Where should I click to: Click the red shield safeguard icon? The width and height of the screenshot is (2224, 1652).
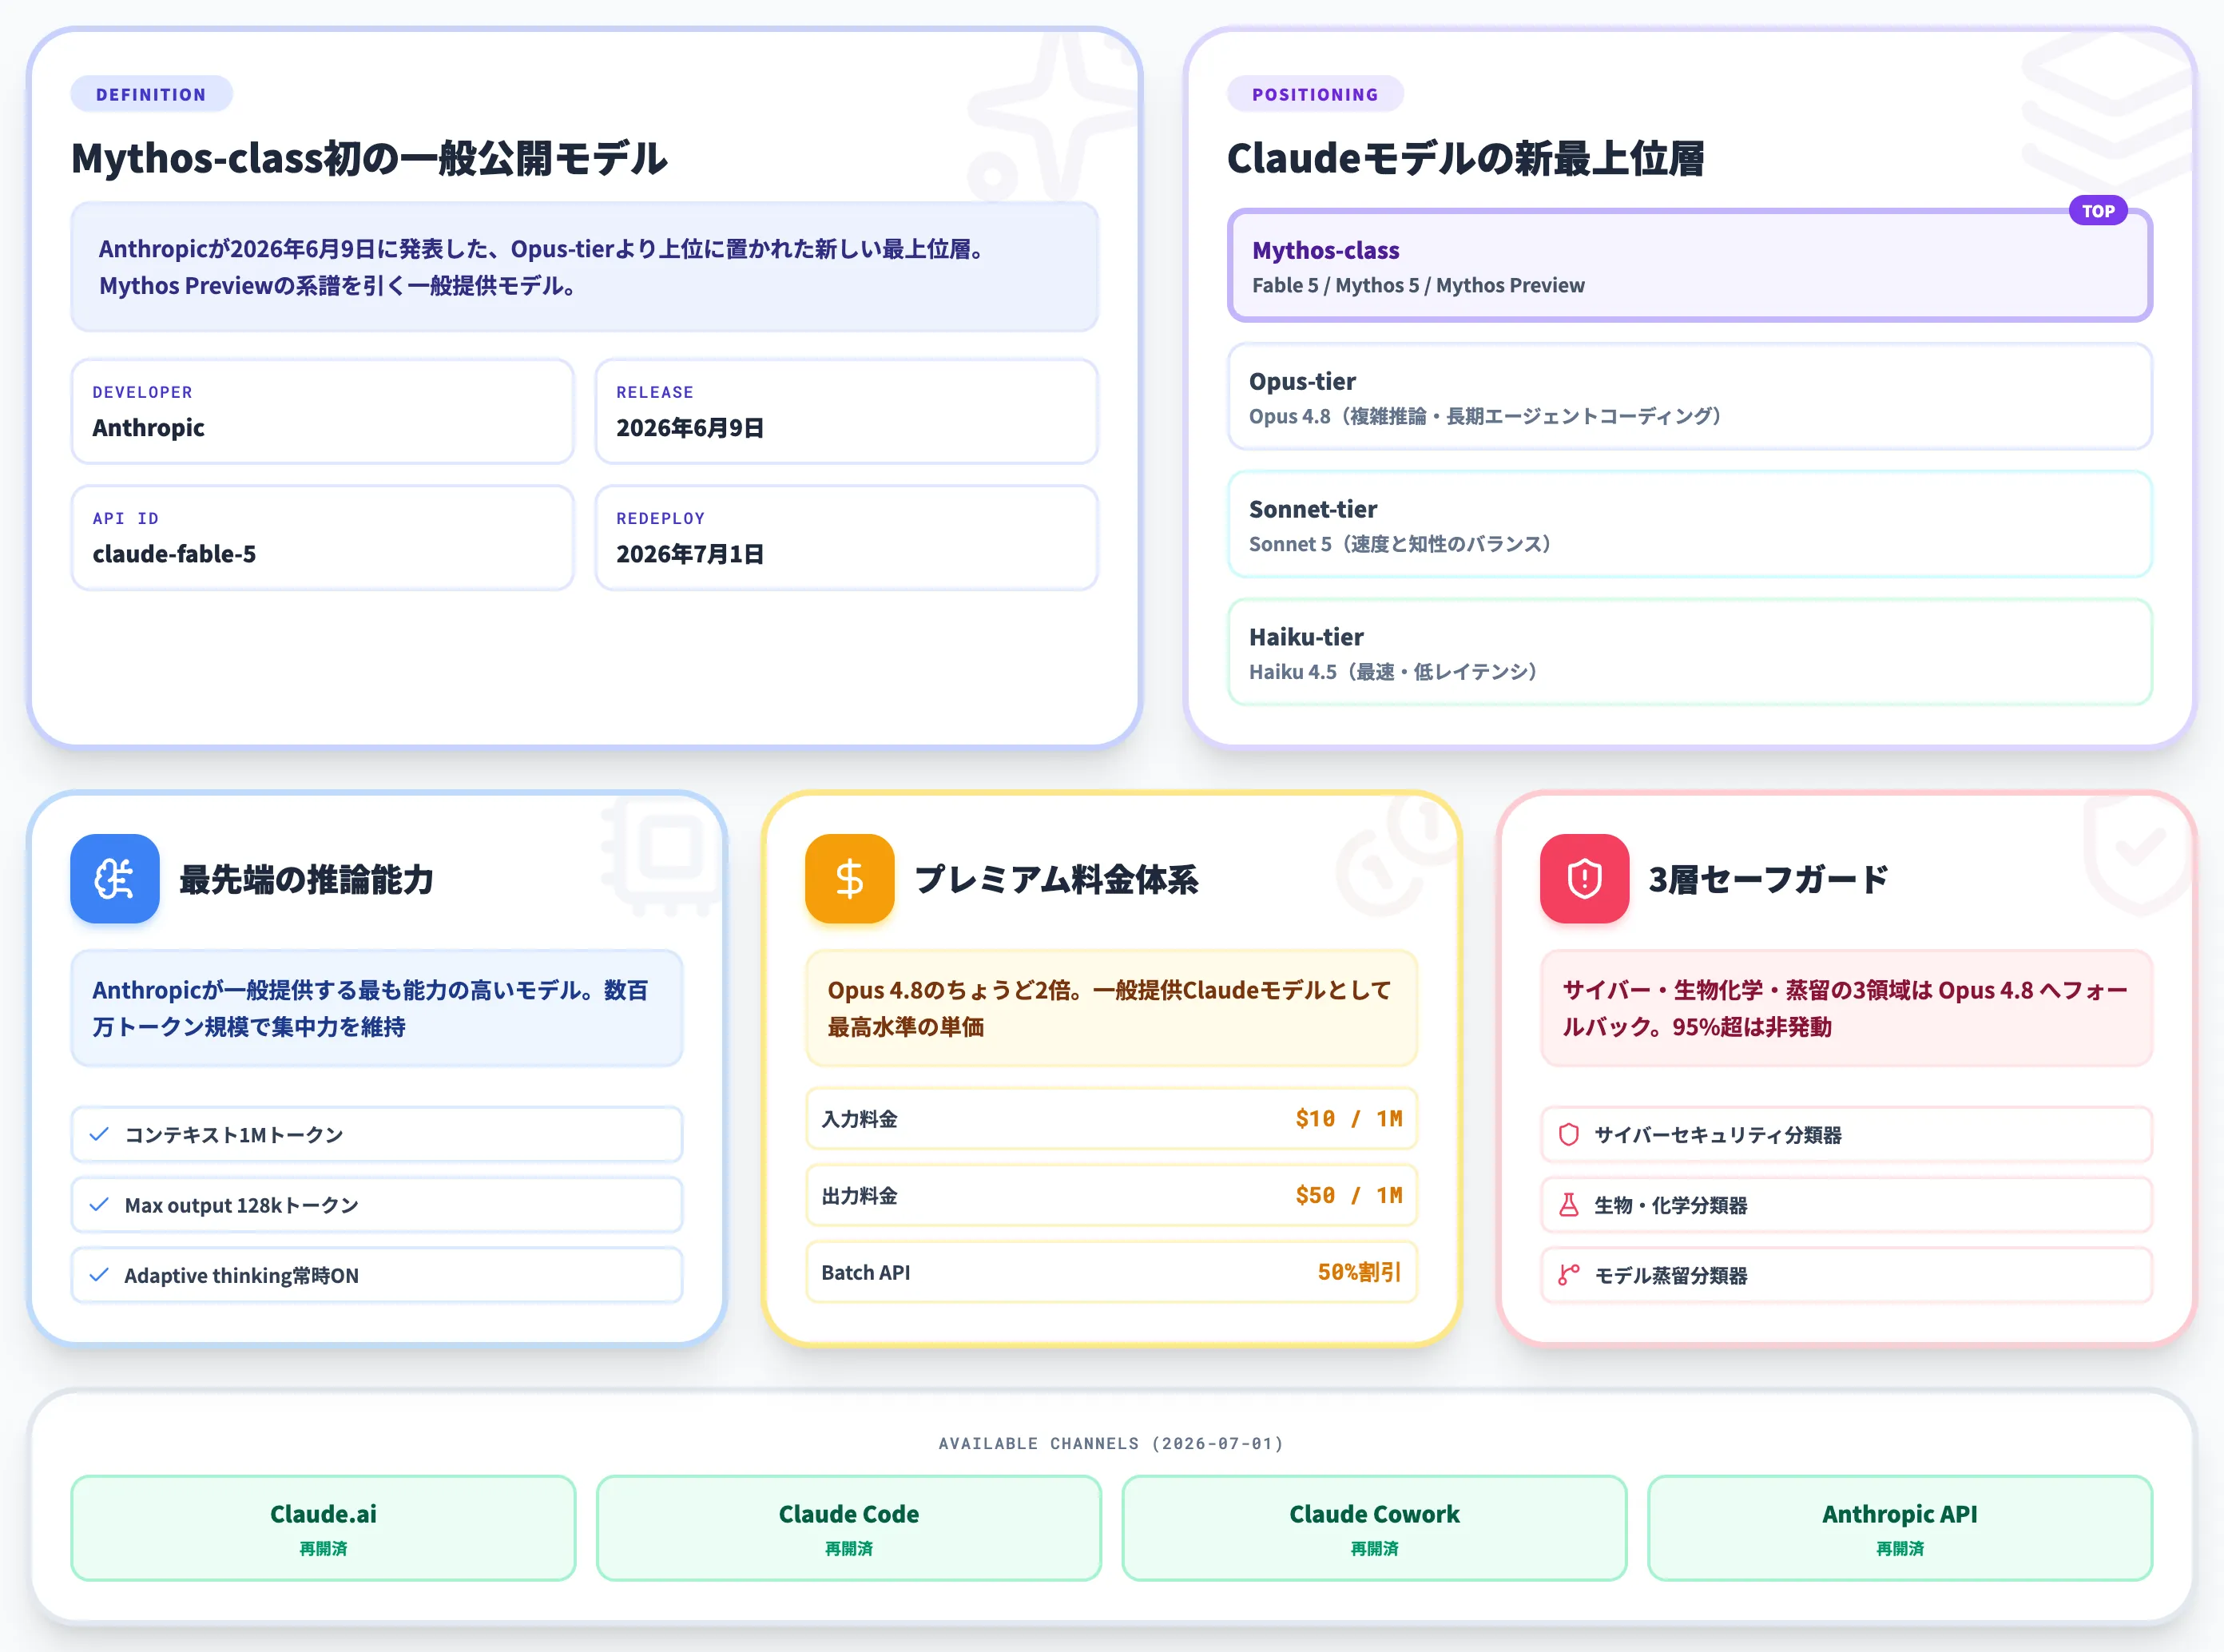coord(1584,878)
